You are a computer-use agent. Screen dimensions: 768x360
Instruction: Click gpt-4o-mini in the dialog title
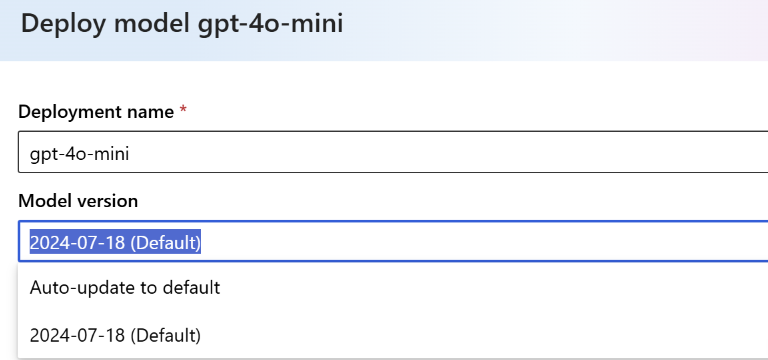270,24
